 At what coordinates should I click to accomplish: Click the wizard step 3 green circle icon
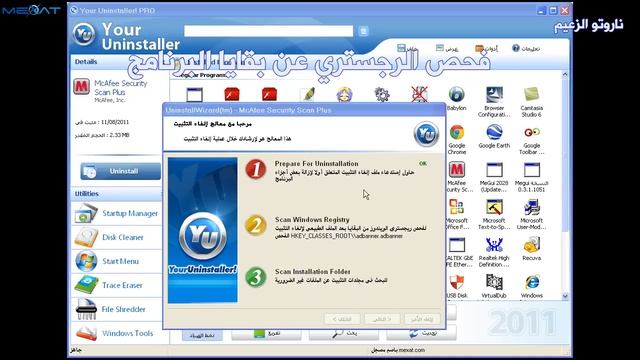tap(256, 277)
